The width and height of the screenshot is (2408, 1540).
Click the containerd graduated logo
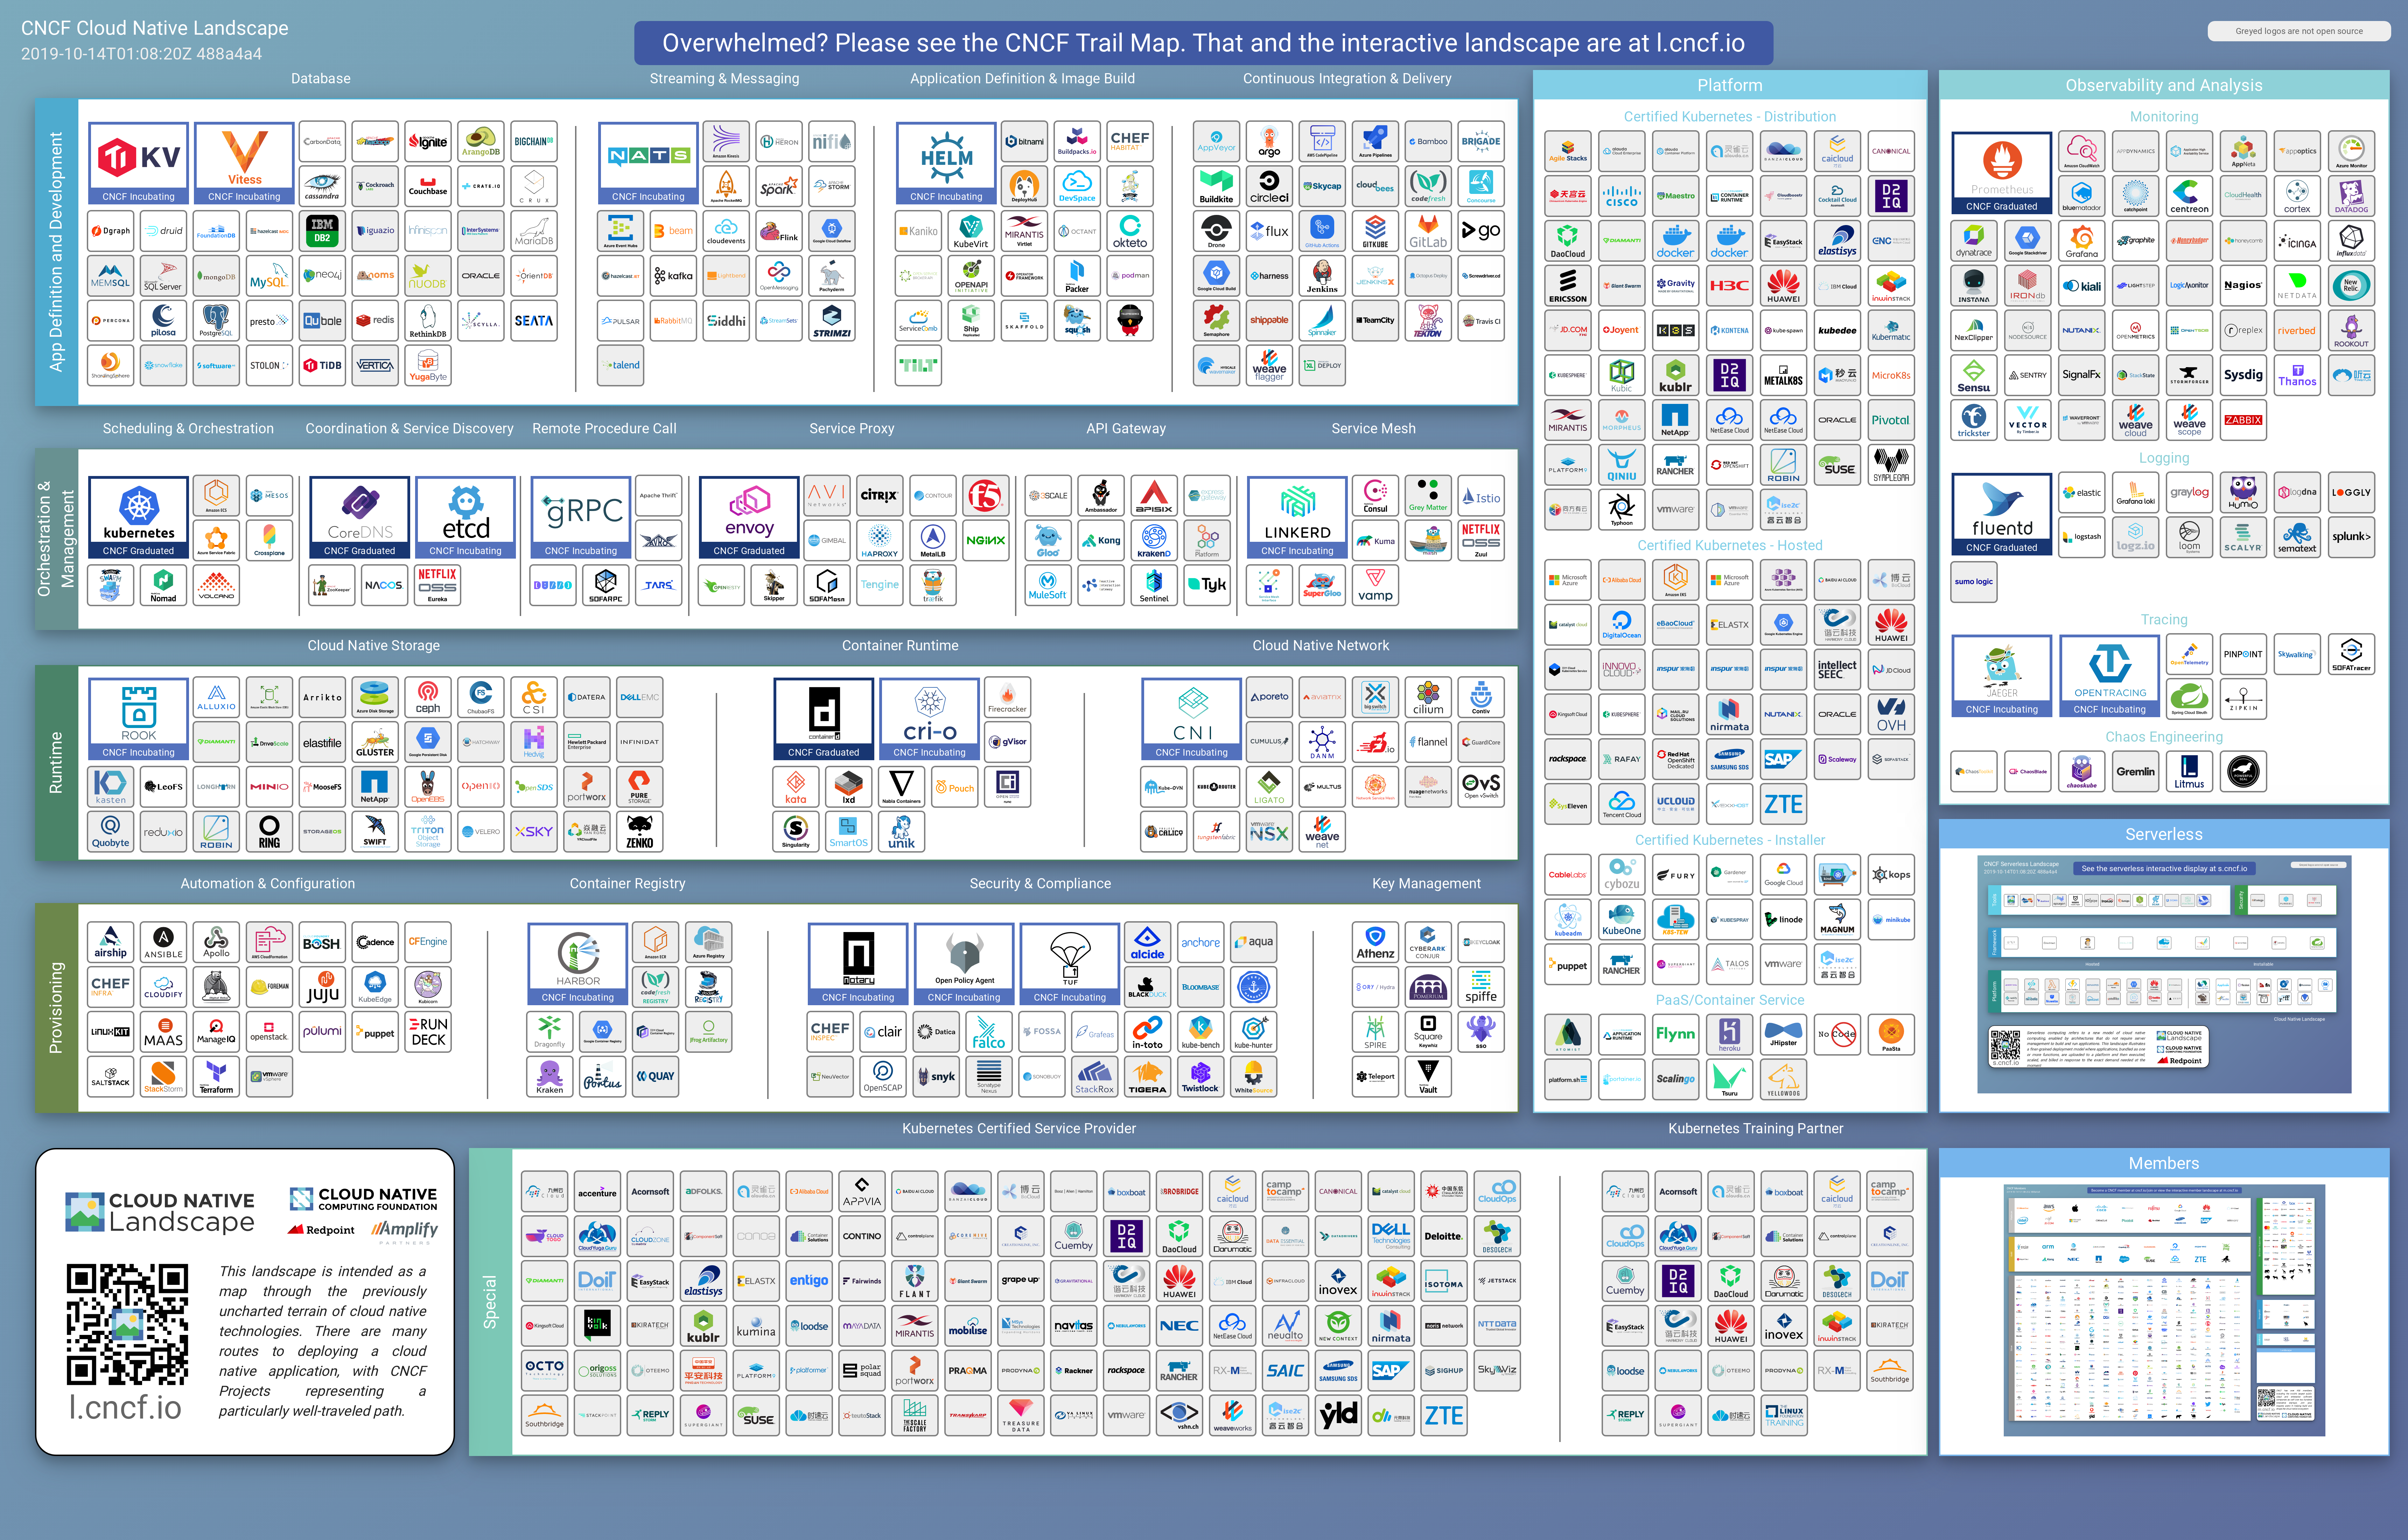coord(823,719)
